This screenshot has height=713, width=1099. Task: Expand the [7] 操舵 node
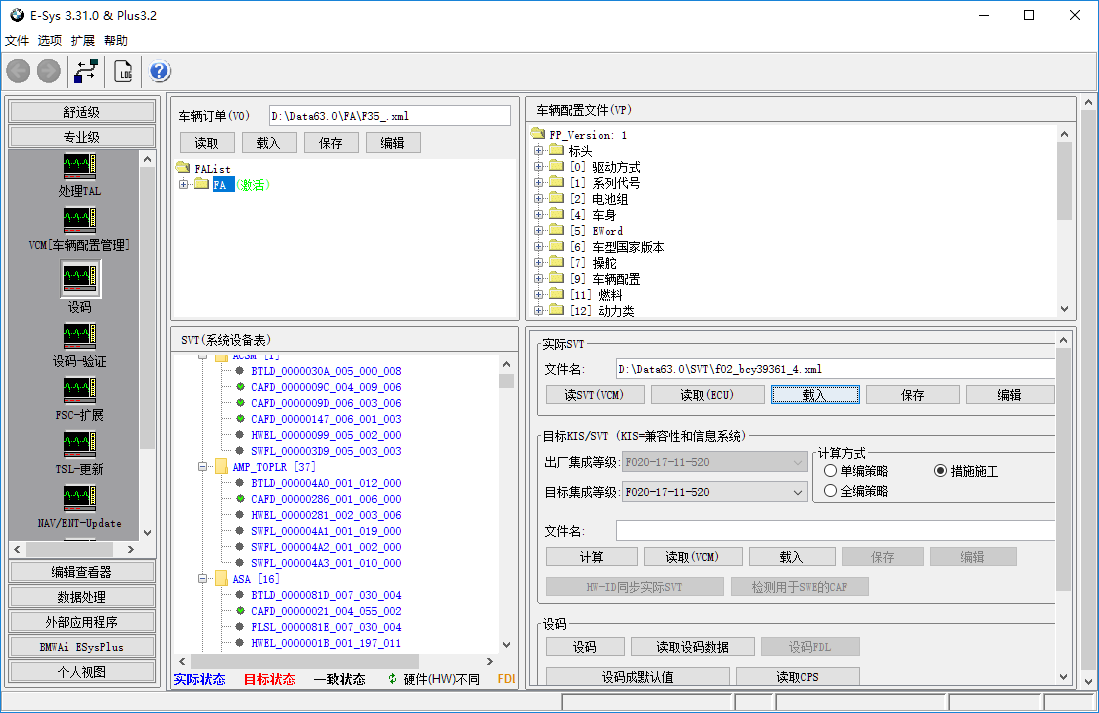(x=538, y=263)
